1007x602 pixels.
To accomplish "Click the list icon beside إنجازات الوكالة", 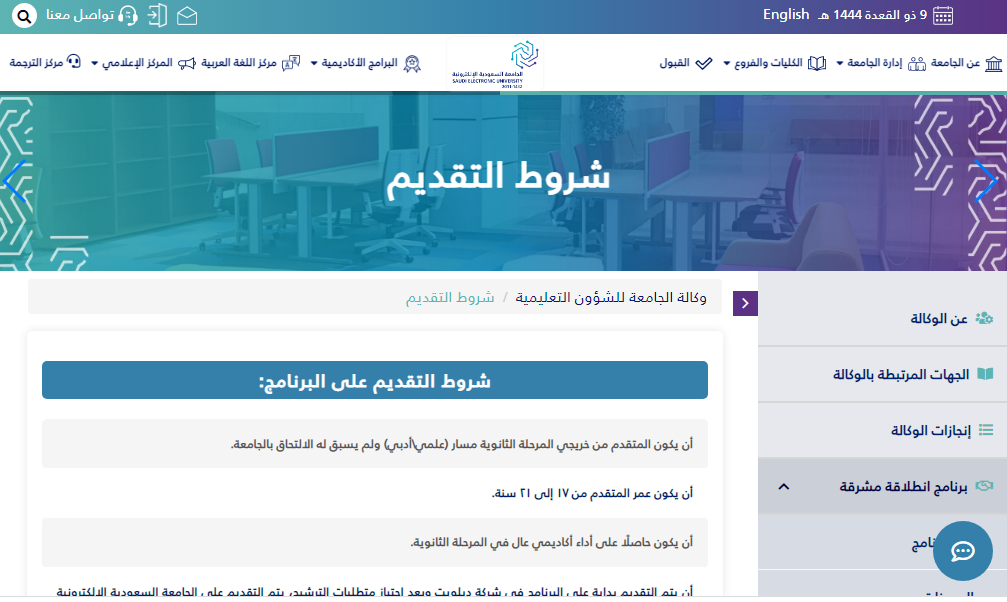I will click(985, 430).
